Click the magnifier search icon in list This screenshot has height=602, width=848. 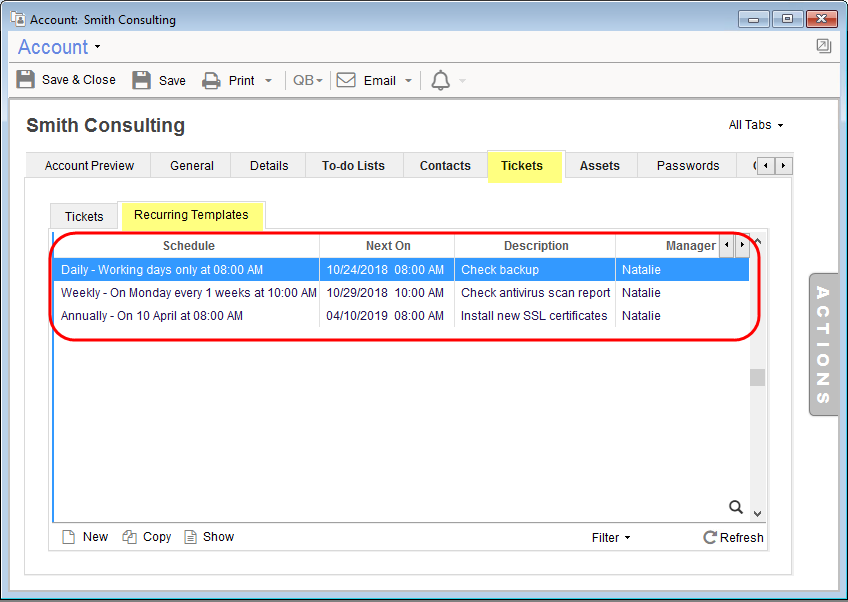(x=735, y=508)
